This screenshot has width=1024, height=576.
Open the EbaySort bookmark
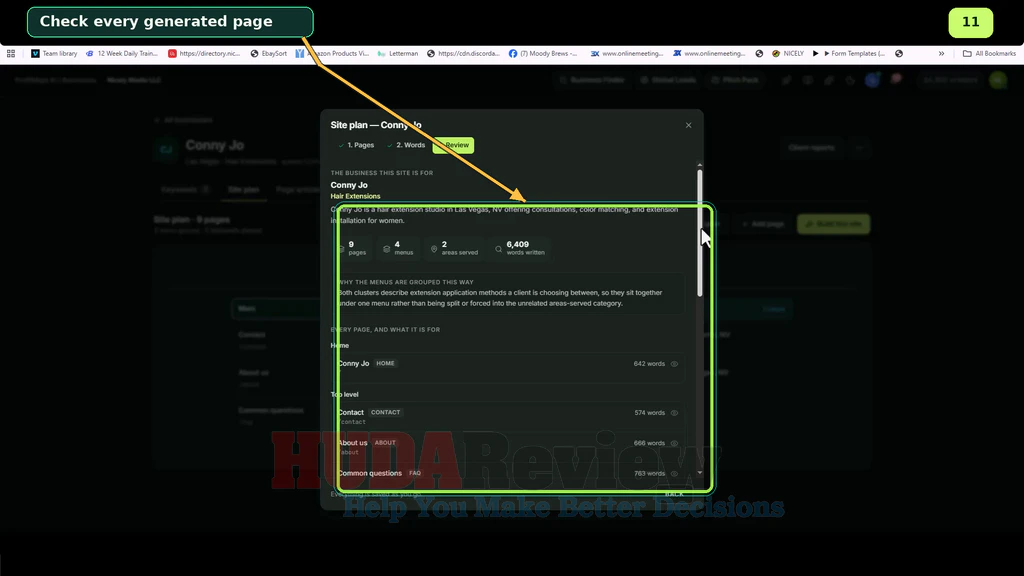pos(268,54)
